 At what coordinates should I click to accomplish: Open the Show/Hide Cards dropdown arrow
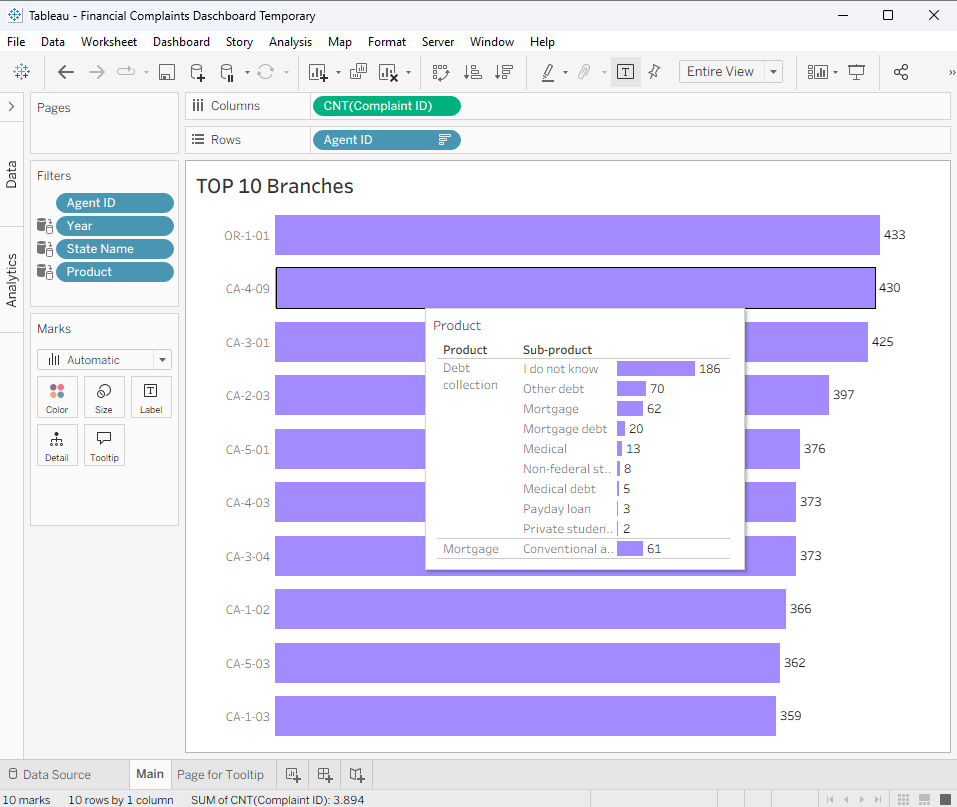[x=835, y=73]
